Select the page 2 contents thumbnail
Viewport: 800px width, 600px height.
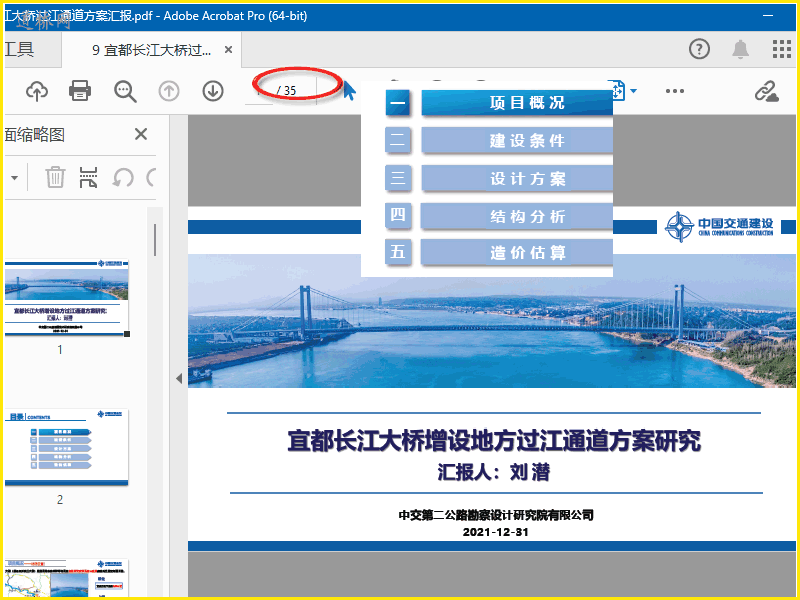click(66, 446)
